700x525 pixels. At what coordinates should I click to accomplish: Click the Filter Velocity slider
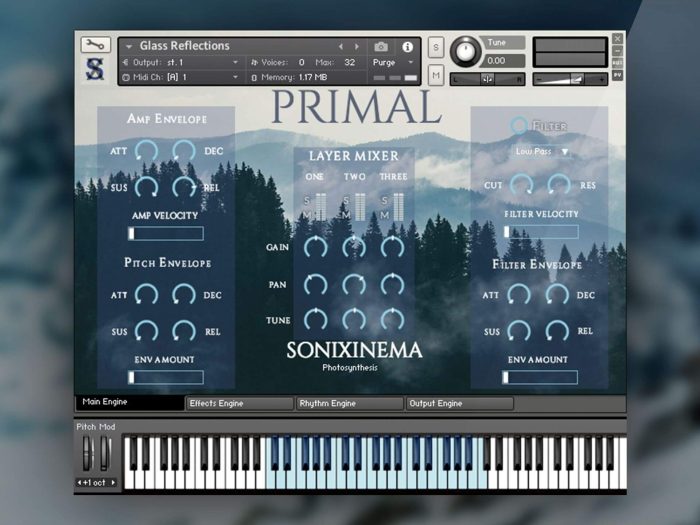pyautogui.click(x=541, y=232)
